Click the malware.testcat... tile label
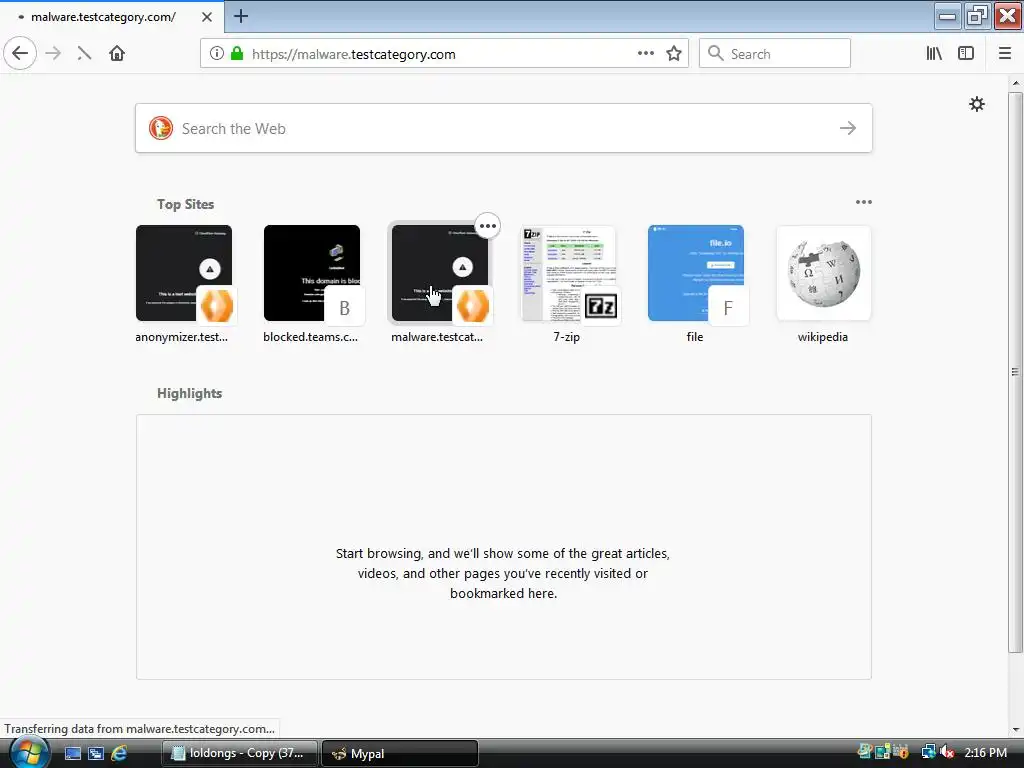 pyautogui.click(x=437, y=337)
